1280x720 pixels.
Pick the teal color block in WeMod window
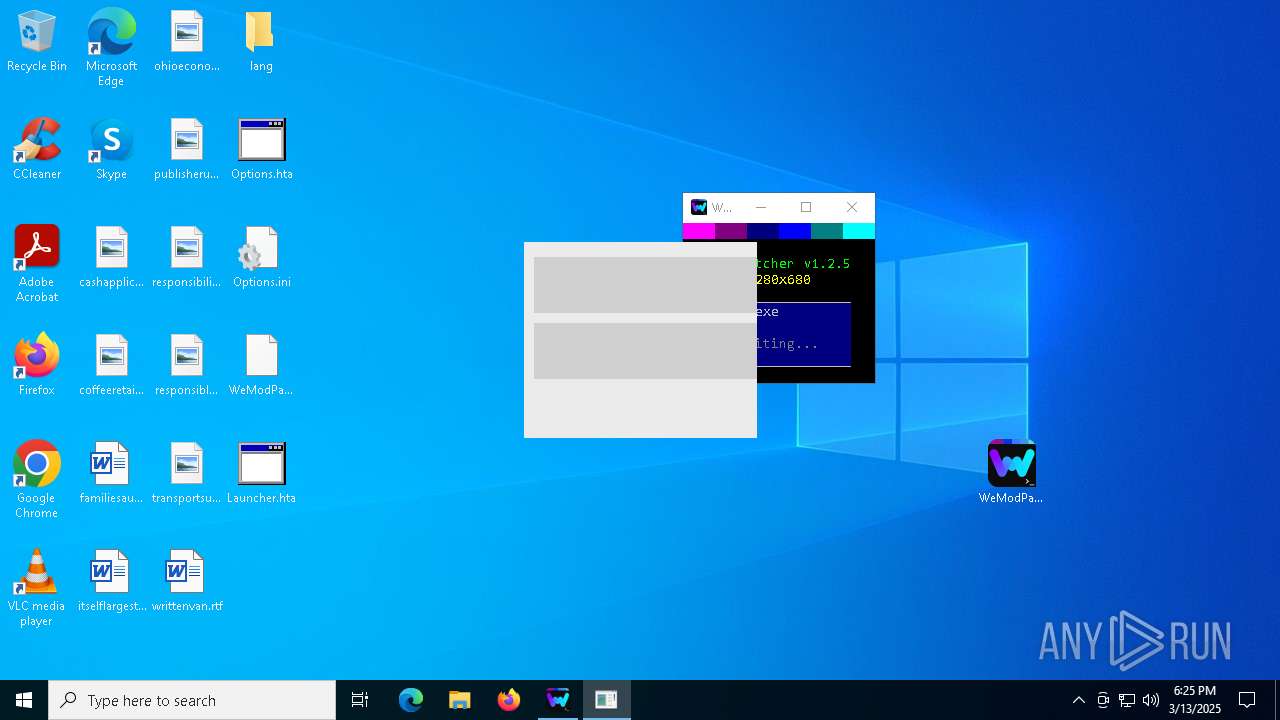pyautogui.click(x=827, y=231)
